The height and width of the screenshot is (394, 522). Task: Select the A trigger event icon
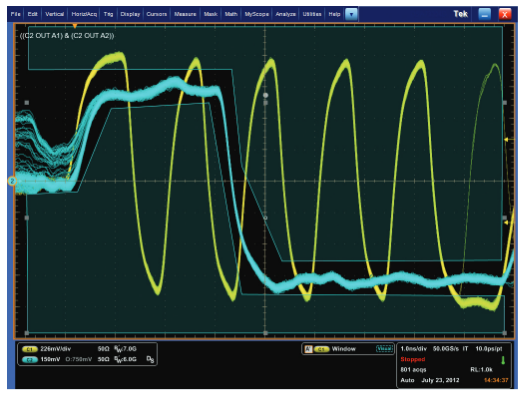[308, 349]
